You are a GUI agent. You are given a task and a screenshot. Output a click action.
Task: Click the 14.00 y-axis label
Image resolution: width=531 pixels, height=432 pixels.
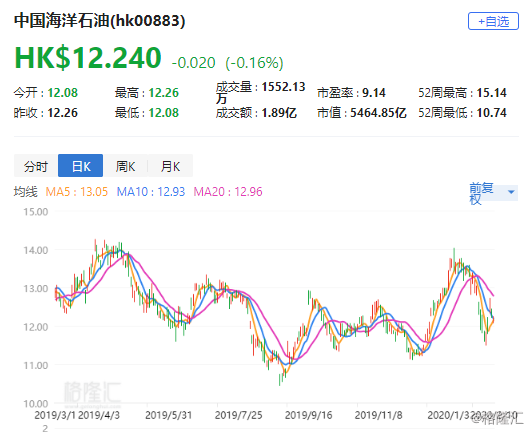coord(36,250)
